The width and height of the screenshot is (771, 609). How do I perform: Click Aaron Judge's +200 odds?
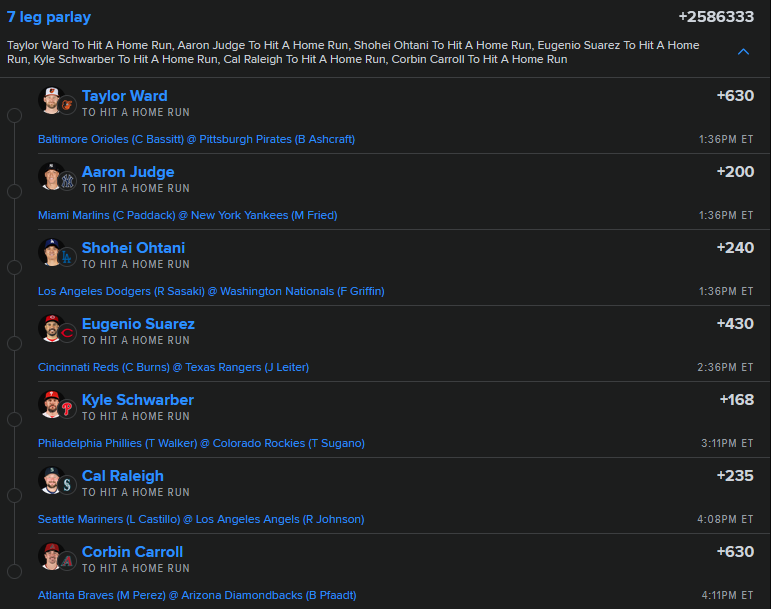point(735,172)
